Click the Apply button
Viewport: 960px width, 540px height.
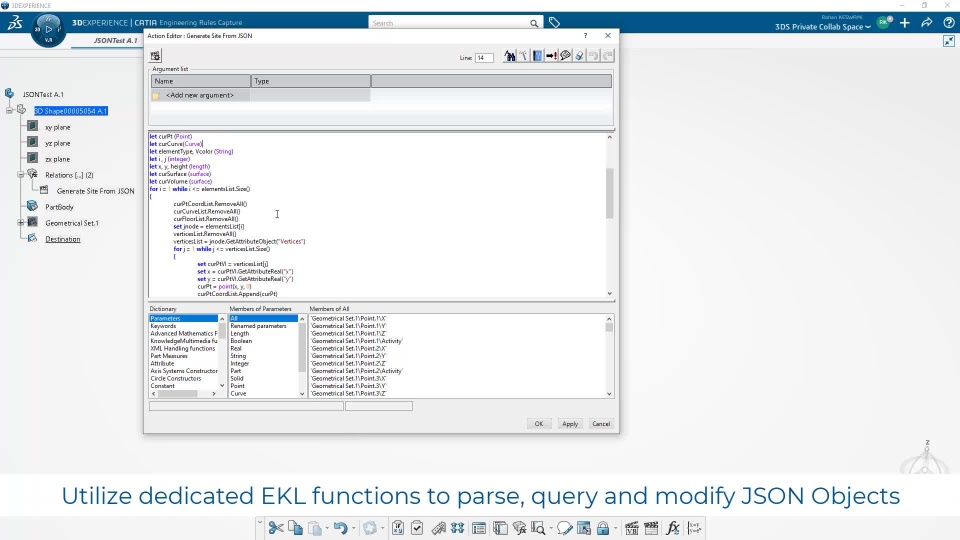(570, 424)
